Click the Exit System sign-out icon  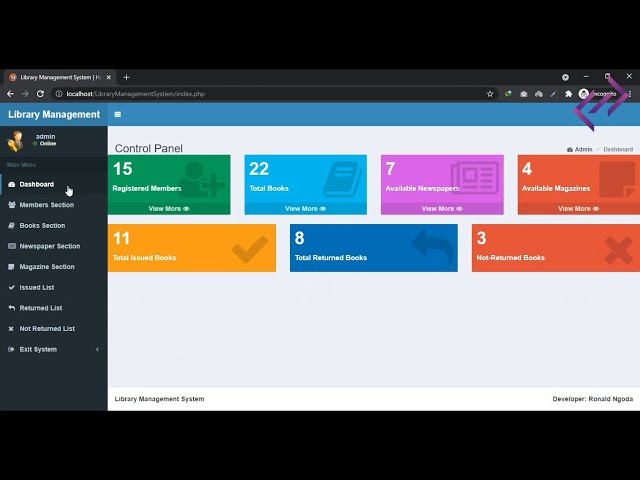pos(11,349)
